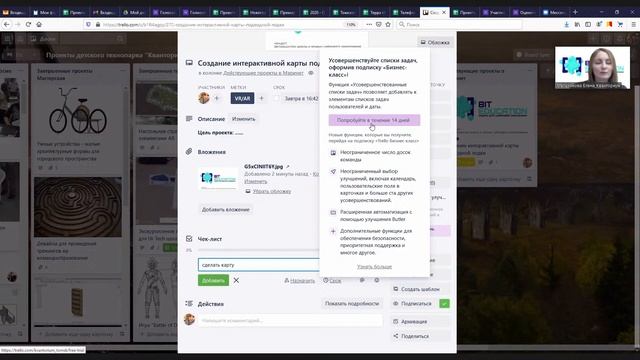Viewport: 640px width, 360px height.
Task: Add a label with the plus button
Action: (262, 98)
